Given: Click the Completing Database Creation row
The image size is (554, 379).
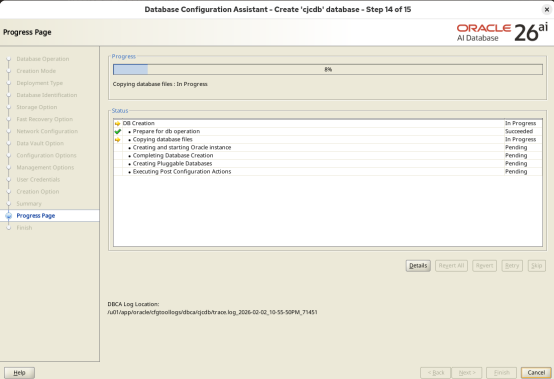Looking at the screenshot, I should pyautogui.click(x=328, y=155).
